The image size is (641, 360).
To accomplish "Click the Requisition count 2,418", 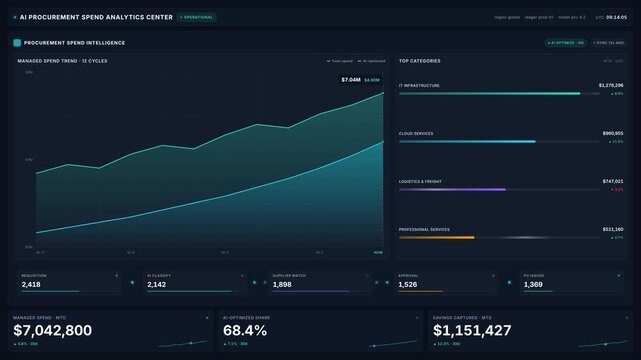I will (x=31, y=285).
